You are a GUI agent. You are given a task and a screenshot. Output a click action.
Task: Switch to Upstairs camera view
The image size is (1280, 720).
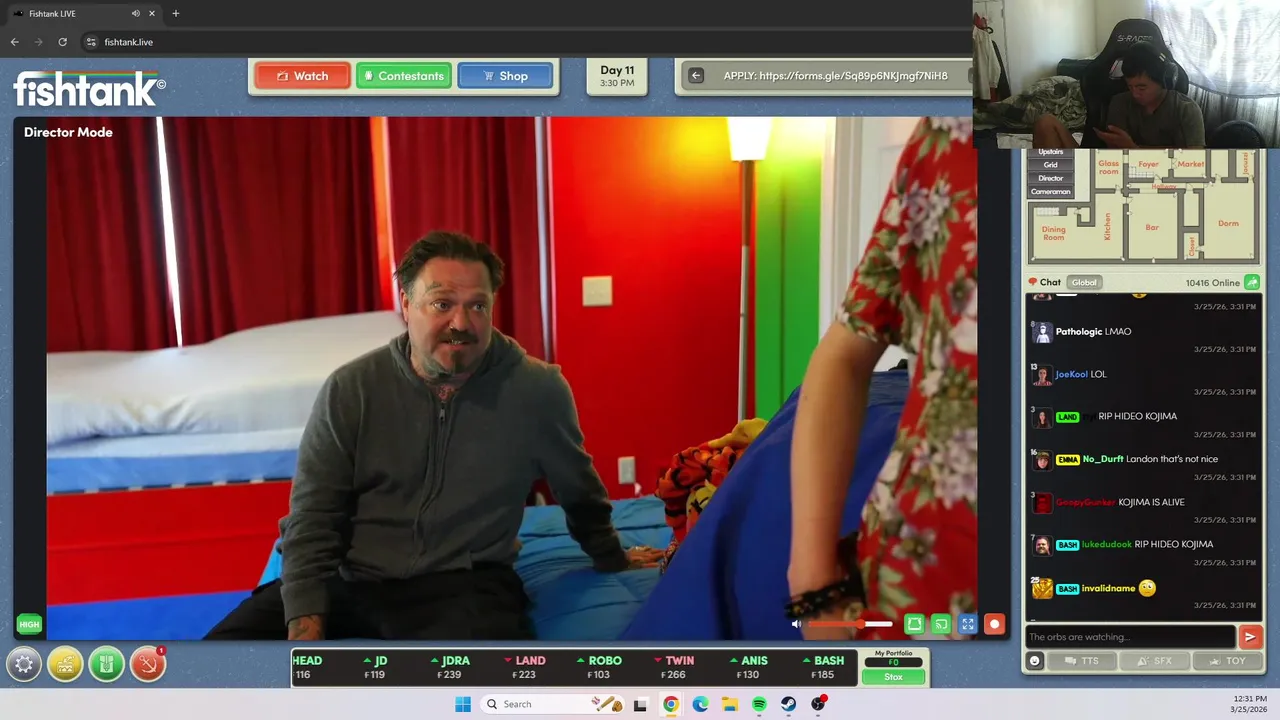click(1050, 152)
